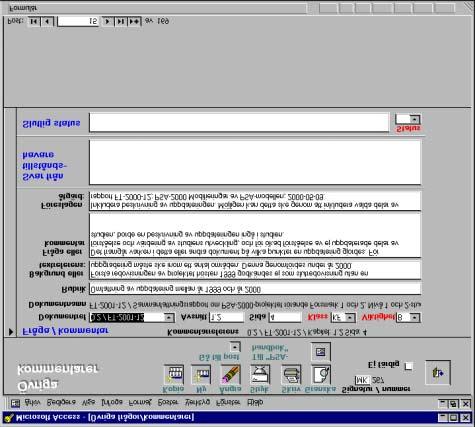Click the record selector arrow beside Fråga / kommentar
The image size is (475, 427).
(x=11, y=332)
